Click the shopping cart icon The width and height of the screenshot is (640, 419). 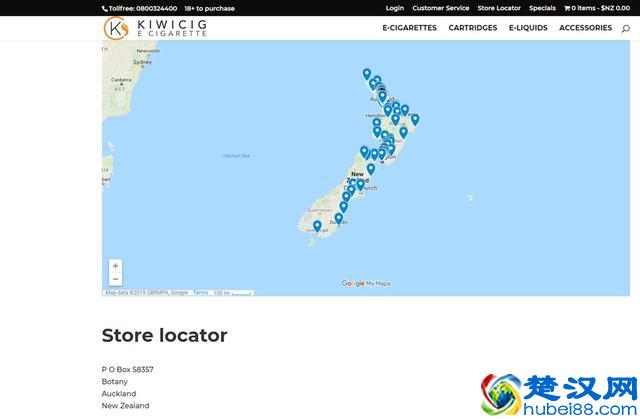pos(567,8)
